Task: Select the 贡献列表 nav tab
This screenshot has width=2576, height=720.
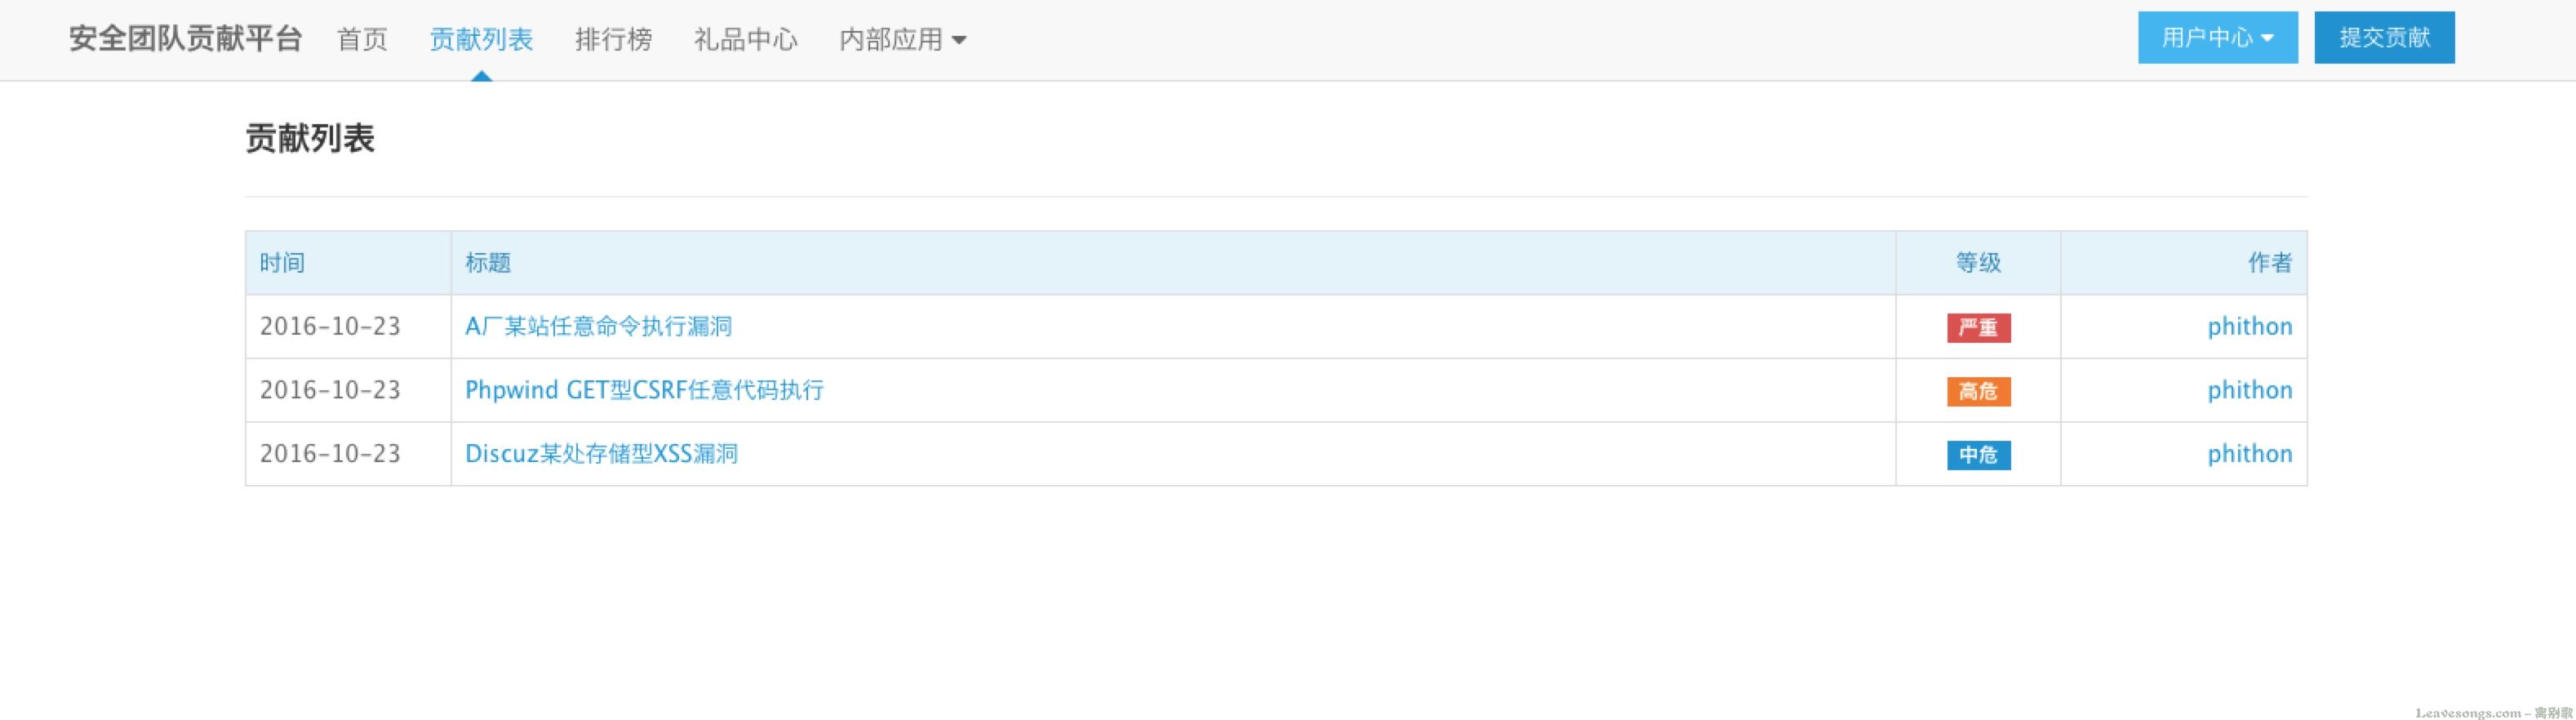Action: click(481, 39)
